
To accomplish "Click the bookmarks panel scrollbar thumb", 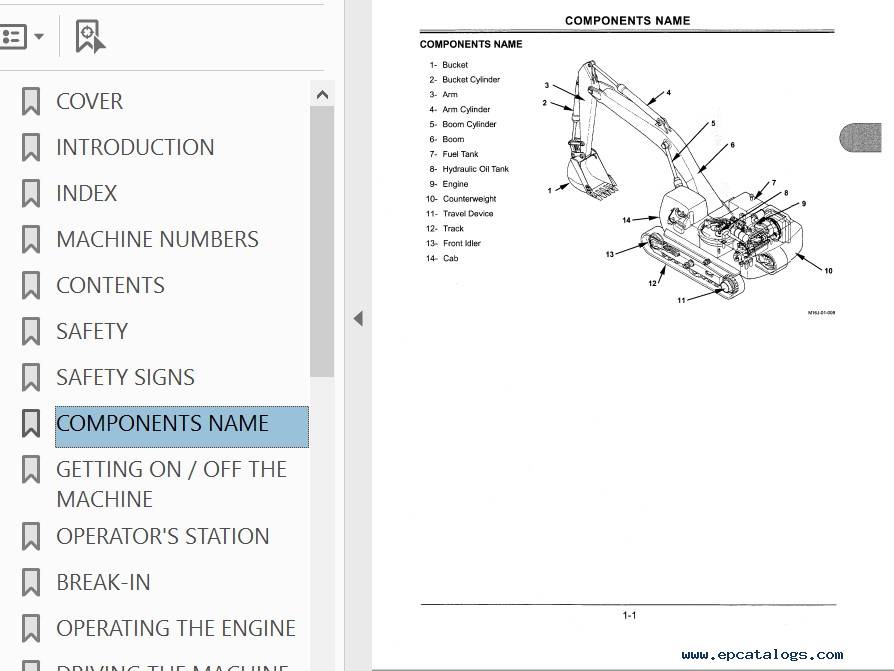I will [322, 241].
